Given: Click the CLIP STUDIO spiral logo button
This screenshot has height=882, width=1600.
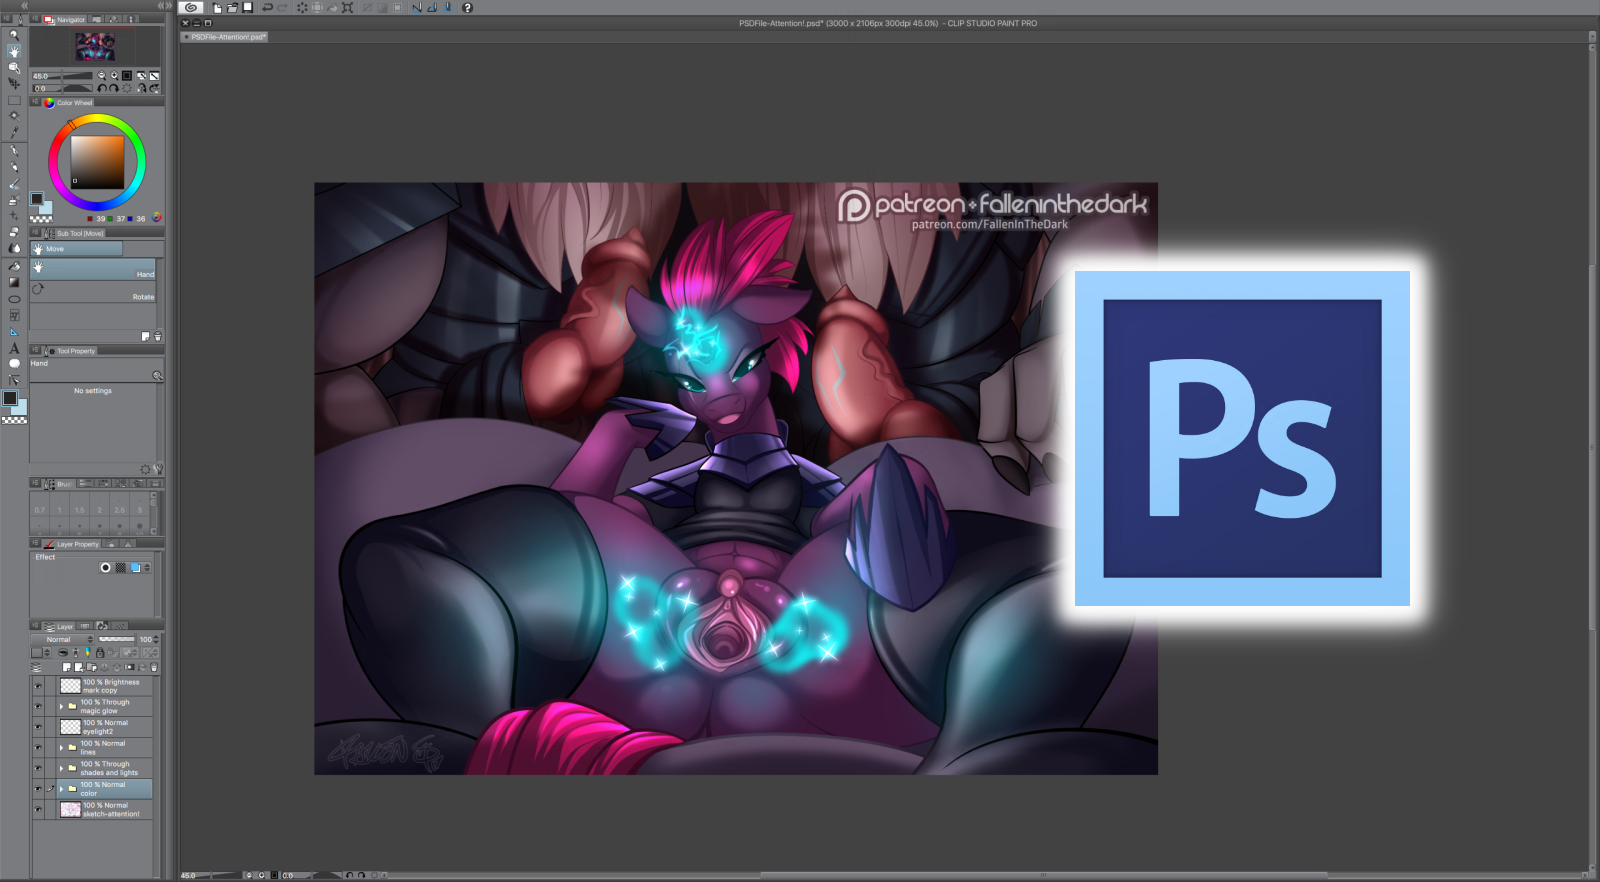Looking at the screenshot, I should click(x=191, y=8).
